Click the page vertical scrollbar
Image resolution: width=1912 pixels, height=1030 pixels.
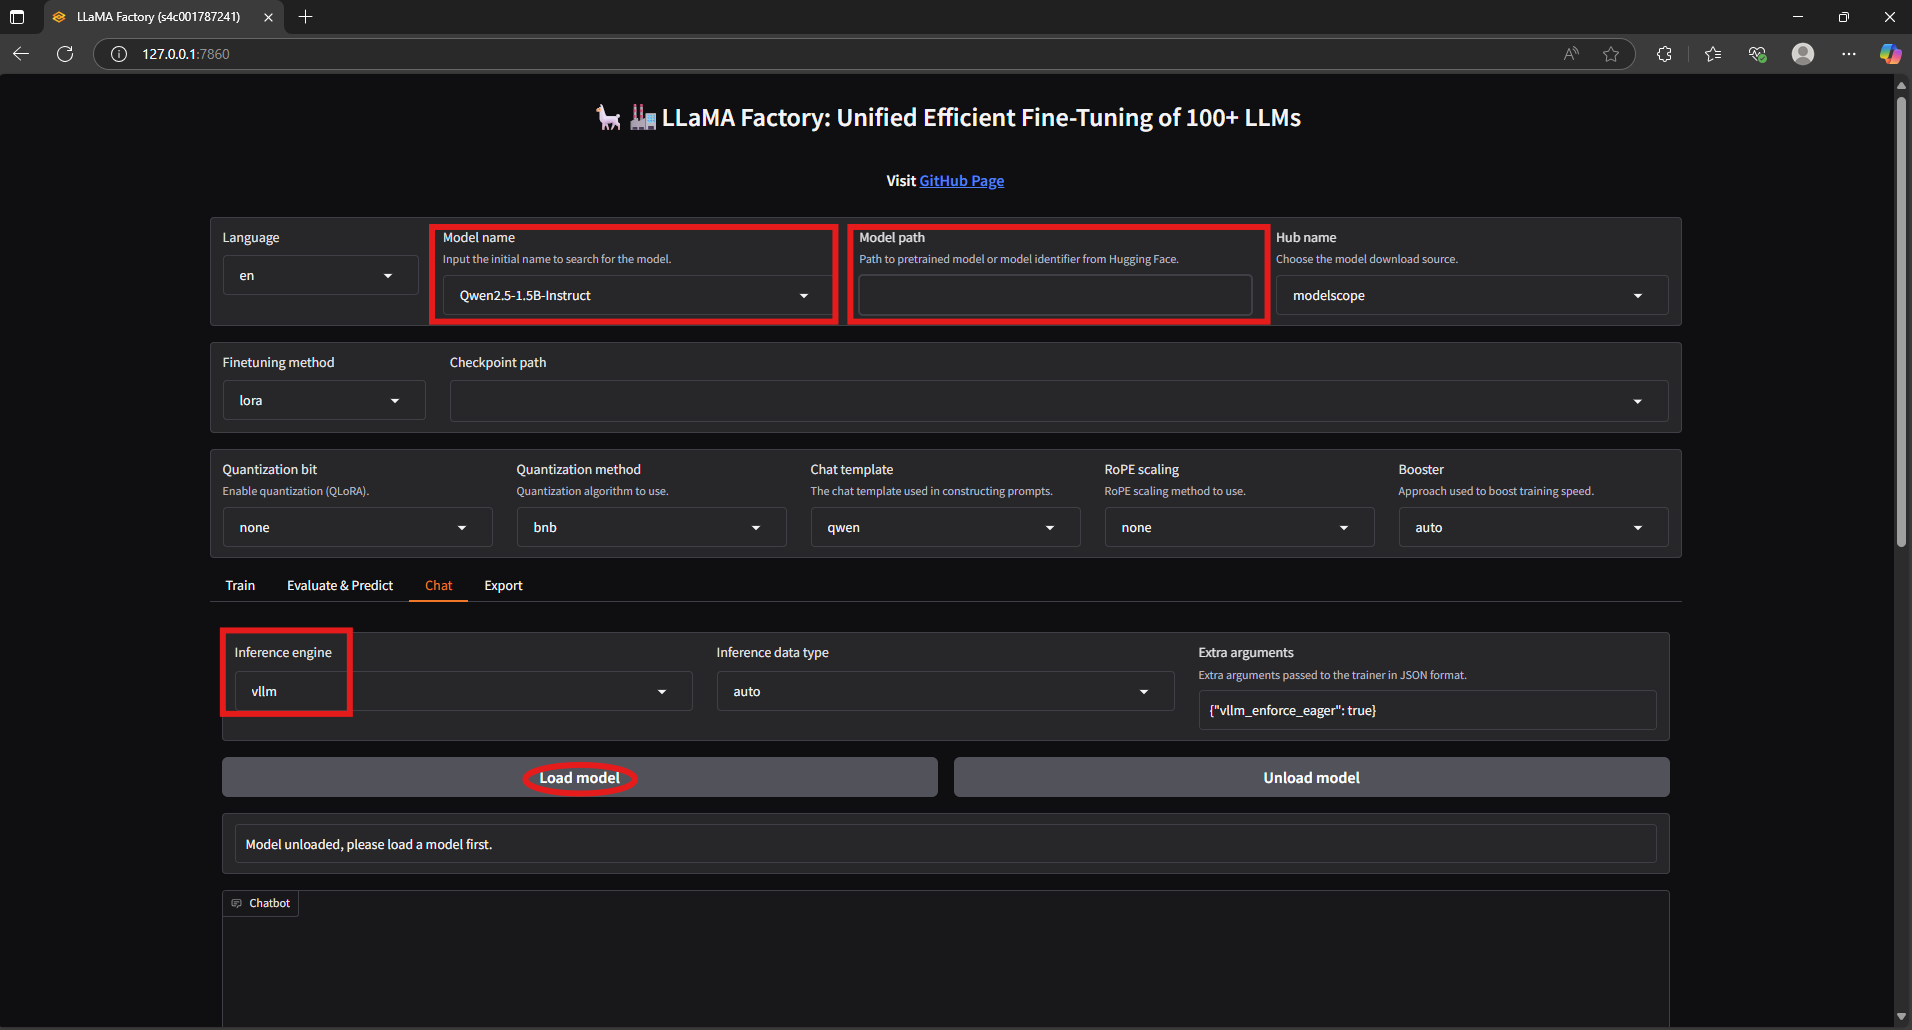pos(1901,320)
